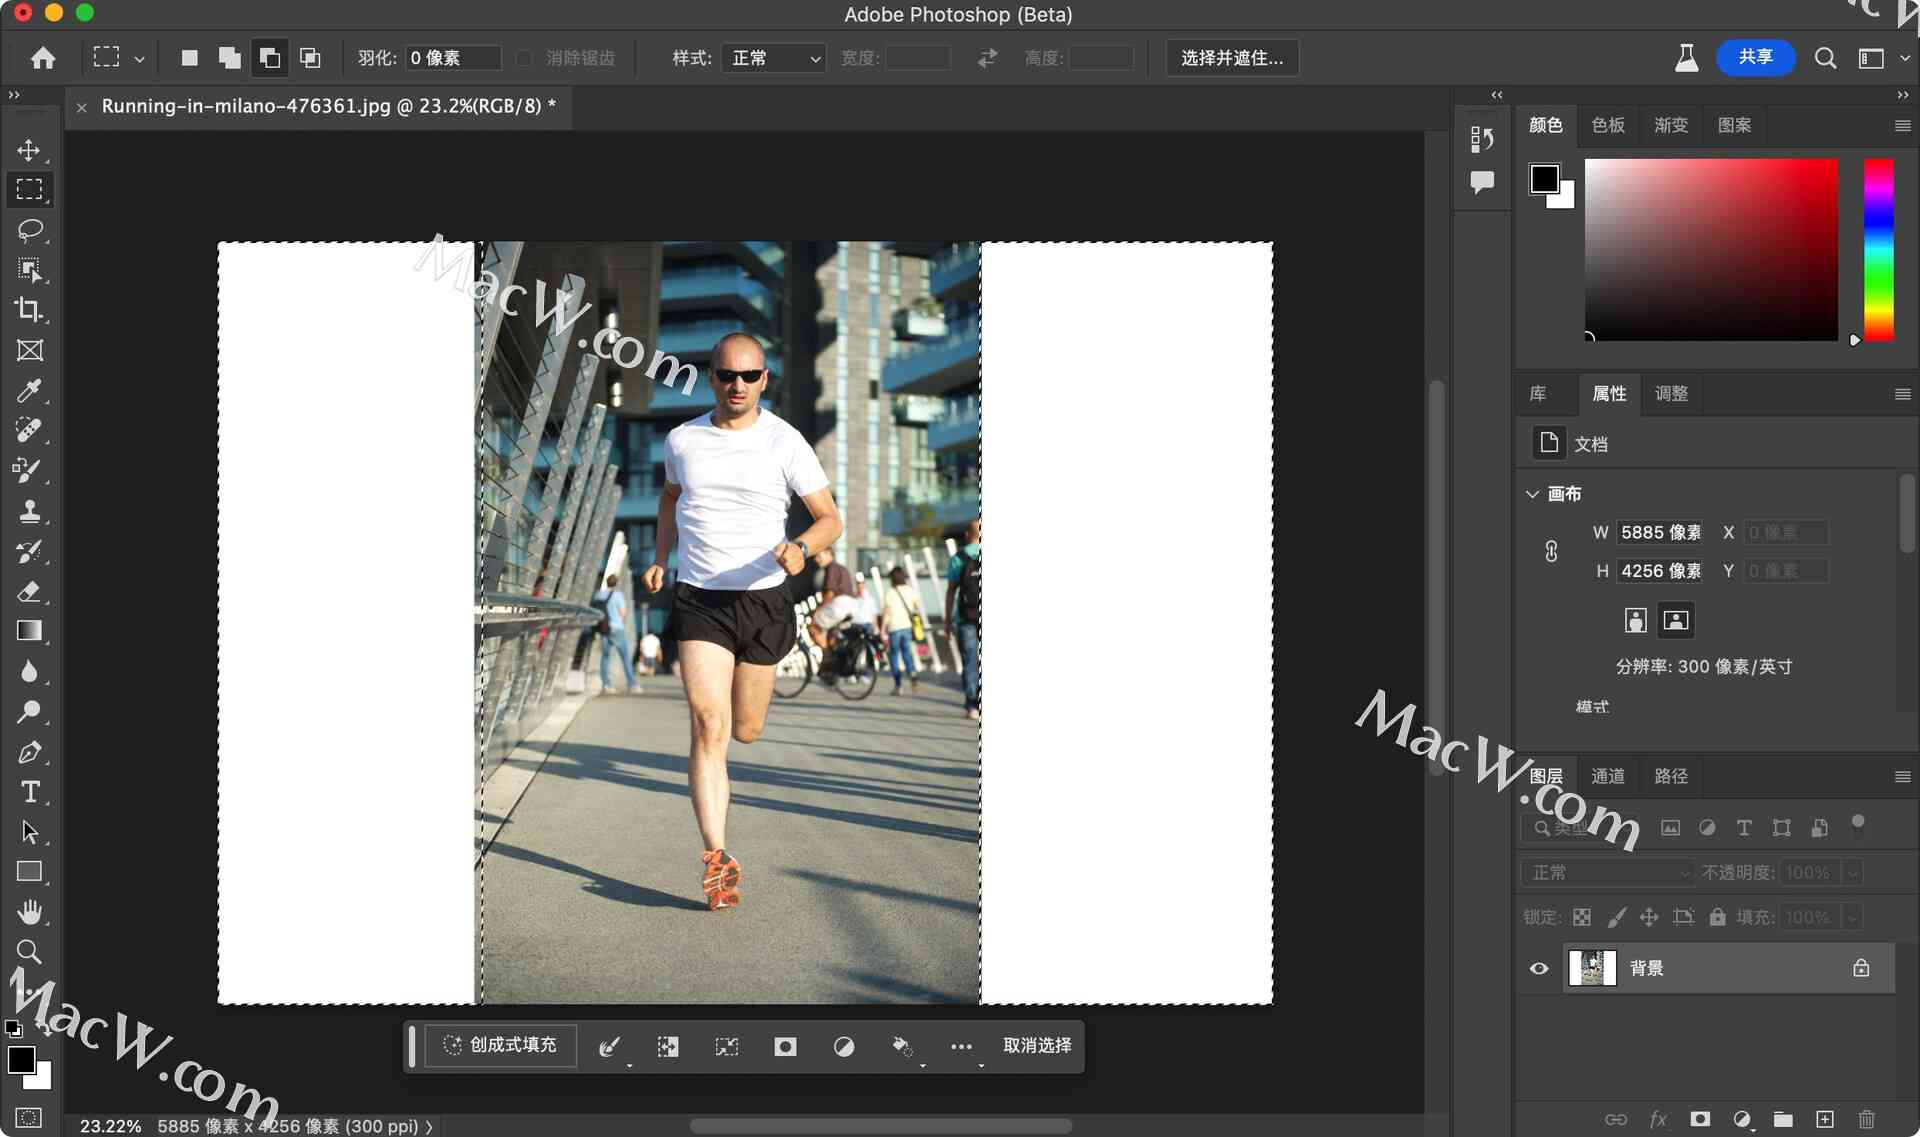Select the Eyedropper tool
Image resolution: width=1920 pixels, height=1137 pixels.
29,390
